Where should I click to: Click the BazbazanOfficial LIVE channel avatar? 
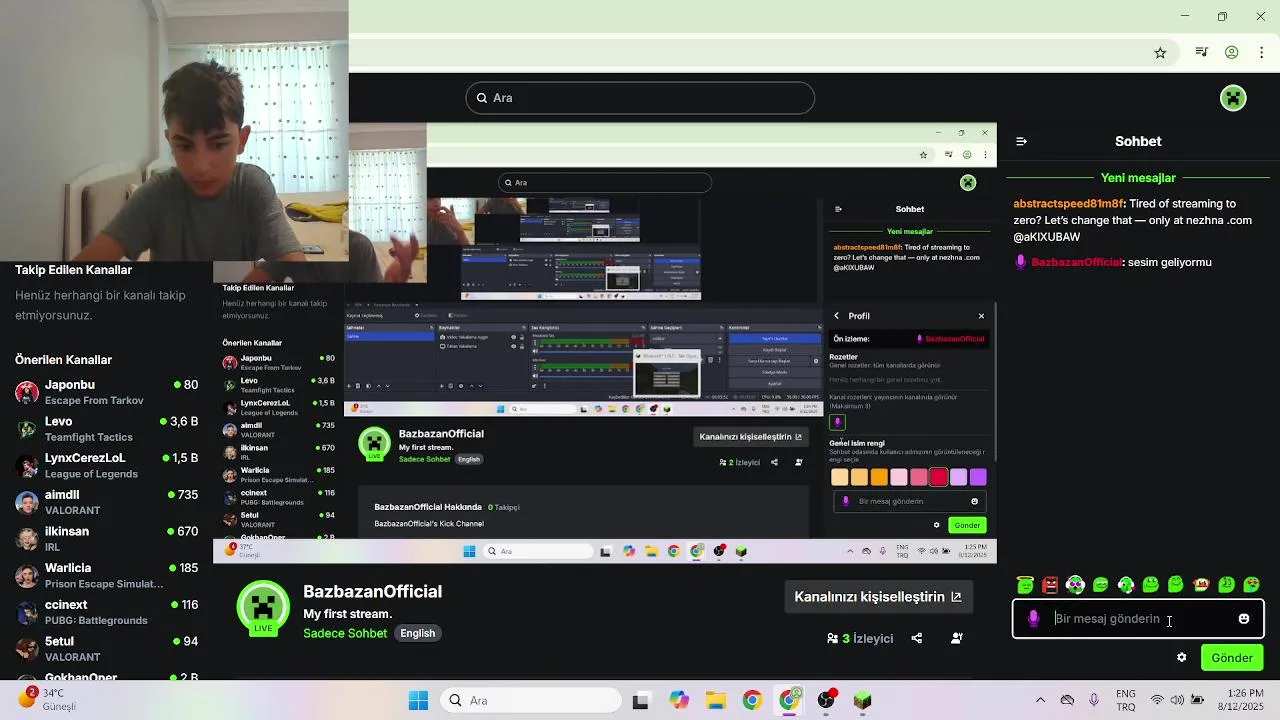coord(263,608)
